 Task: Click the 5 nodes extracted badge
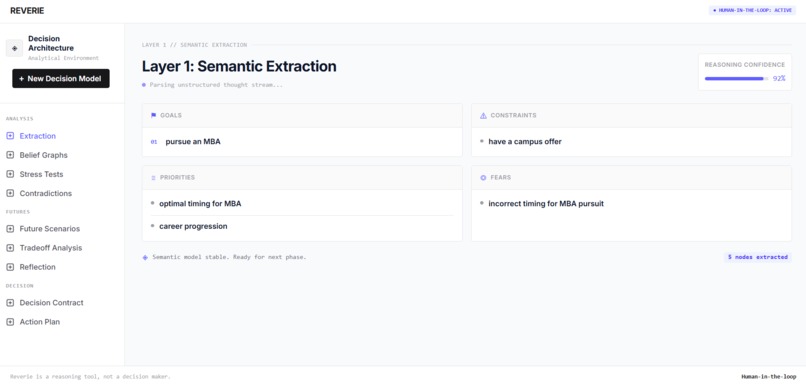758,257
